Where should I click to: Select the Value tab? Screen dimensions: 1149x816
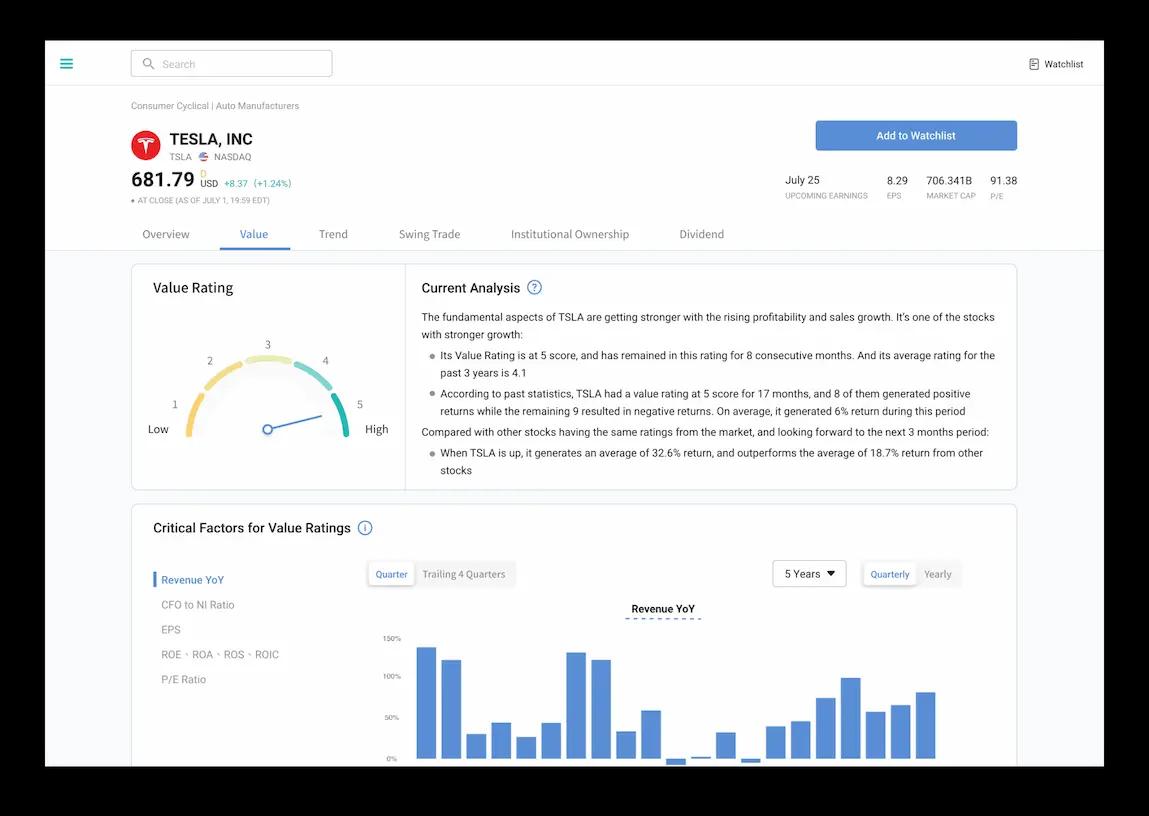[254, 234]
